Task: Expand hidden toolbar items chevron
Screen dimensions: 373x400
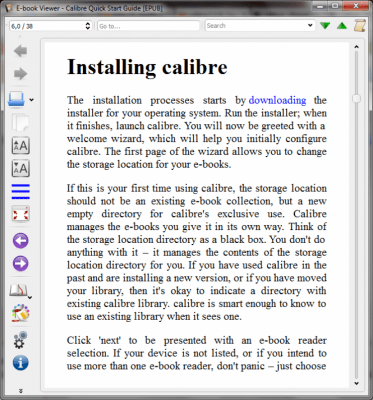Action: pyautogui.click(x=21, y=391)
